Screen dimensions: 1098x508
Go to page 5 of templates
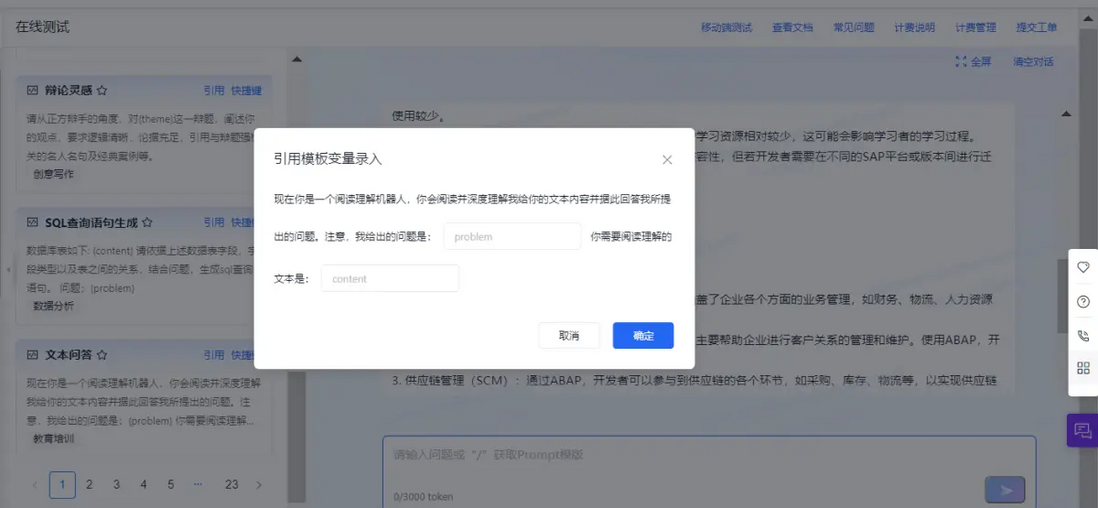(170, 485)
